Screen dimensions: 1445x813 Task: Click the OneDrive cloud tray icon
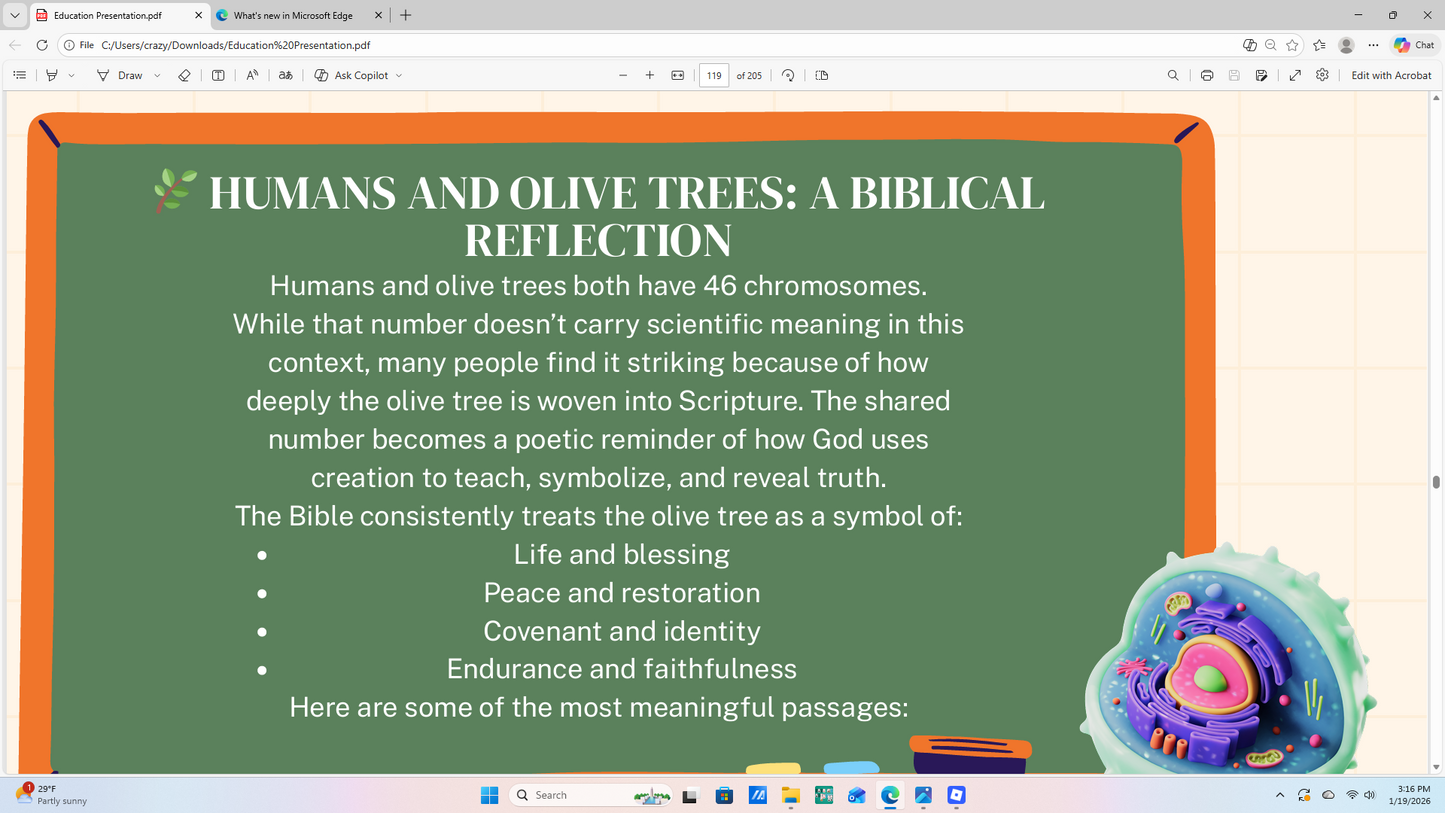tap(1328, 795)
